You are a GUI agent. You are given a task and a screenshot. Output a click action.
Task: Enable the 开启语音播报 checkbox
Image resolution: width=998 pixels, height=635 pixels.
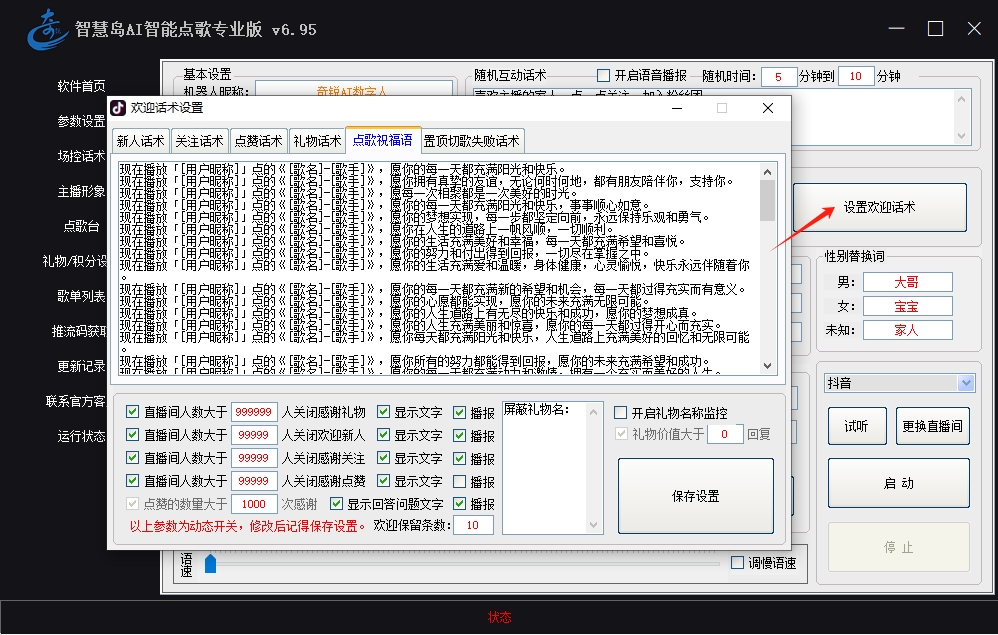click(x=603, y=76)
